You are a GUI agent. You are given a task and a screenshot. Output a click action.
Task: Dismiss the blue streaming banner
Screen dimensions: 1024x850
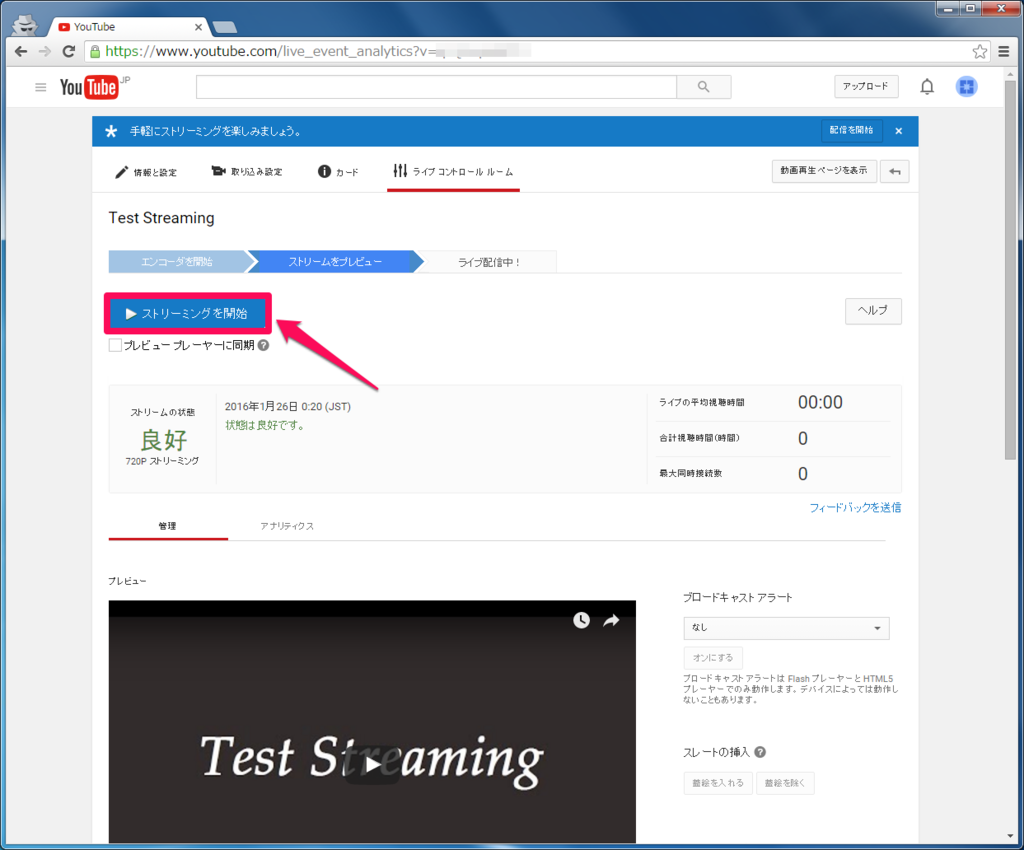(x=899, y=131)
